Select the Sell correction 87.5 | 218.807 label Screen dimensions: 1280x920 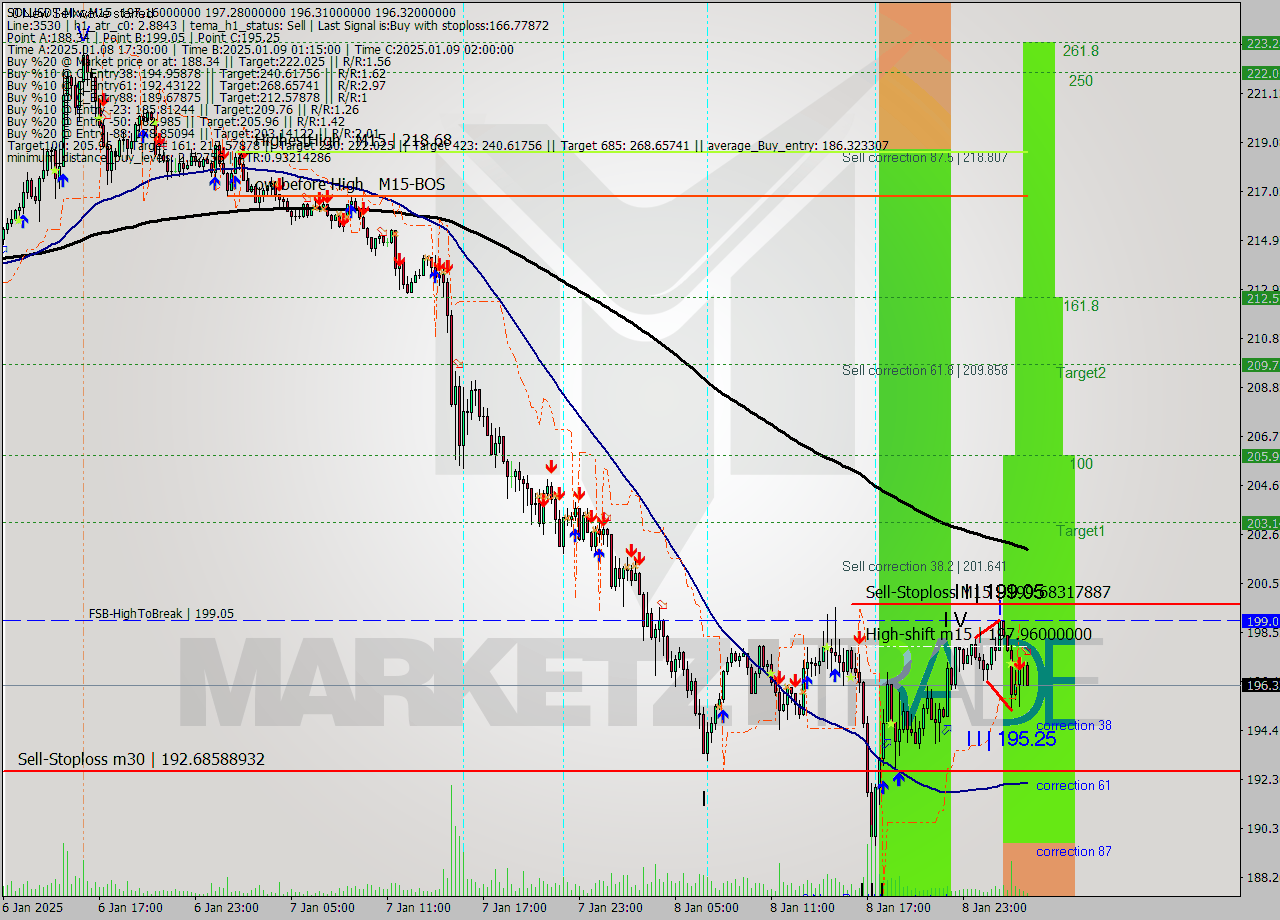tap(925, 158)
